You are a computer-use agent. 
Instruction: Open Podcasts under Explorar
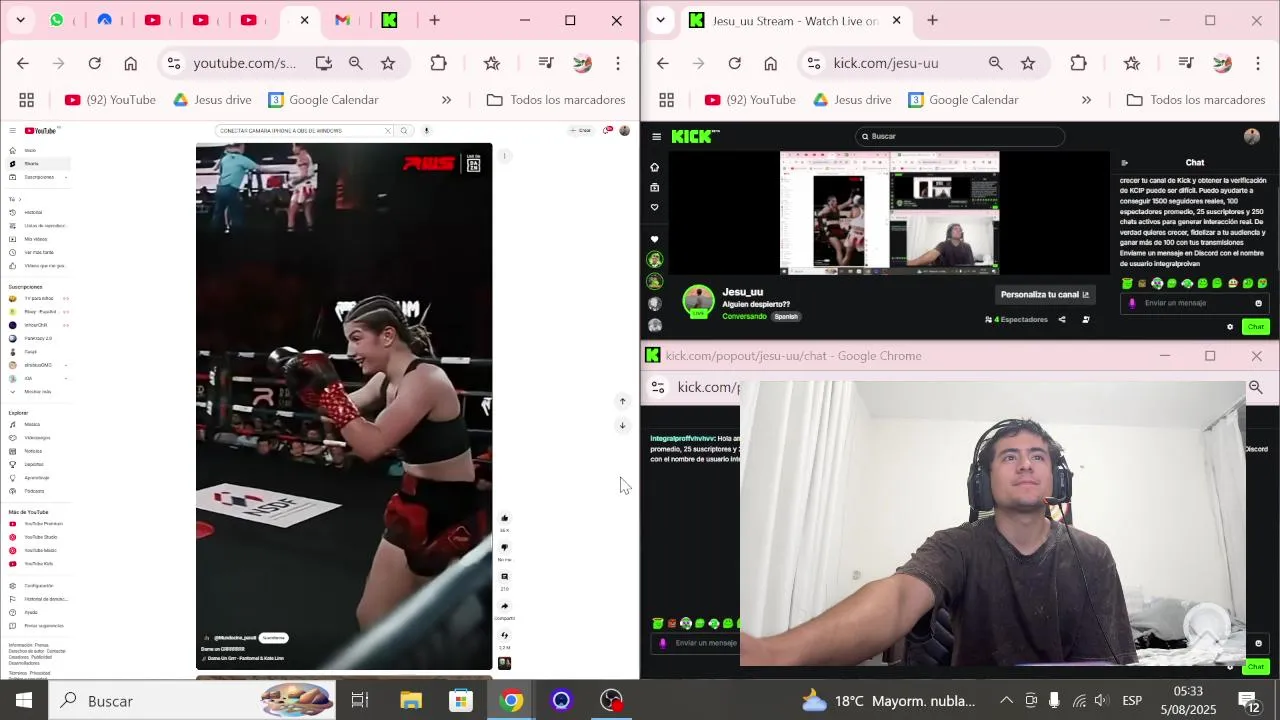(x=34, y=491)
